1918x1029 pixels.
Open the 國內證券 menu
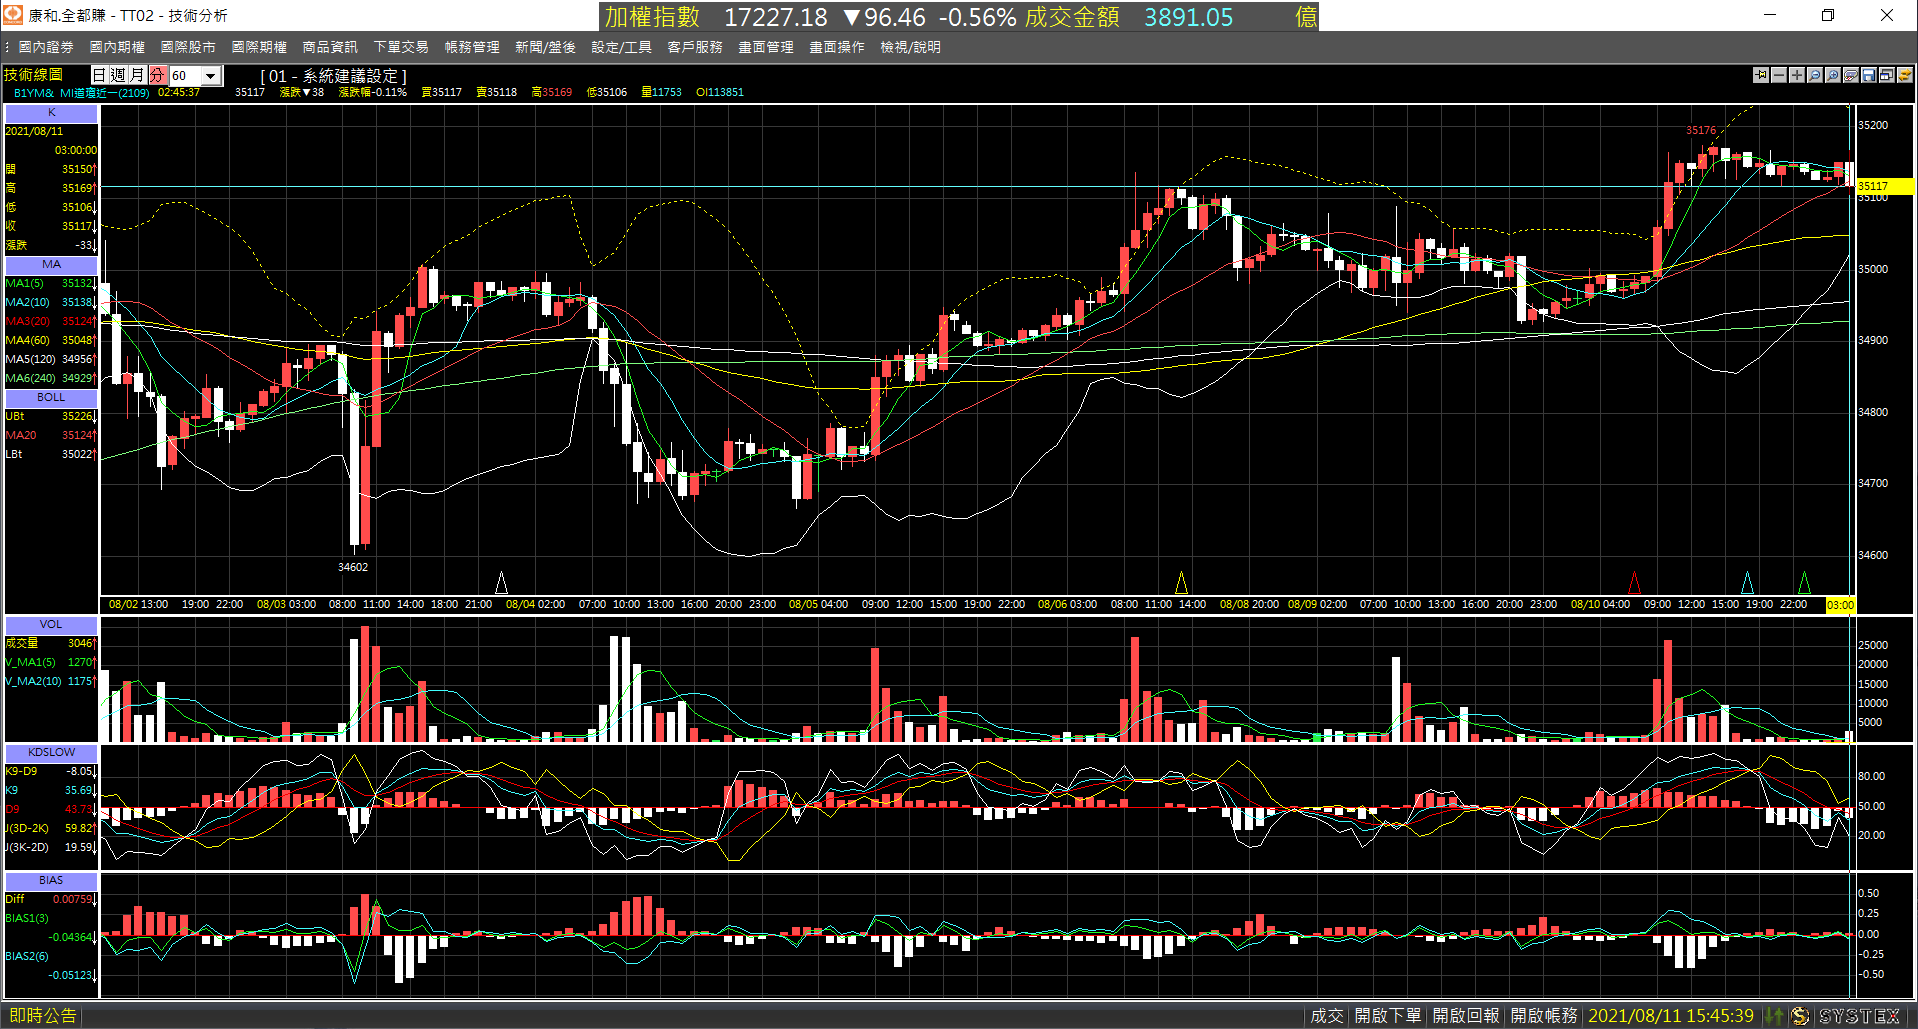pos(46,47)
